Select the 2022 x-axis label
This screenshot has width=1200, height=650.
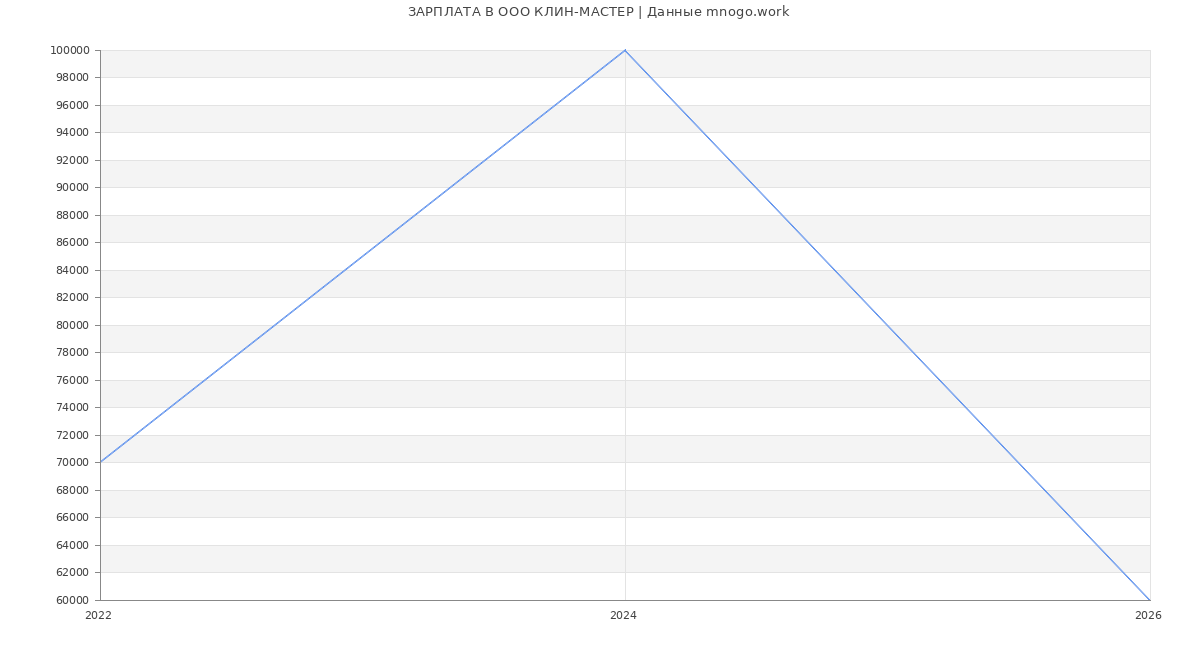coord(99,616)
